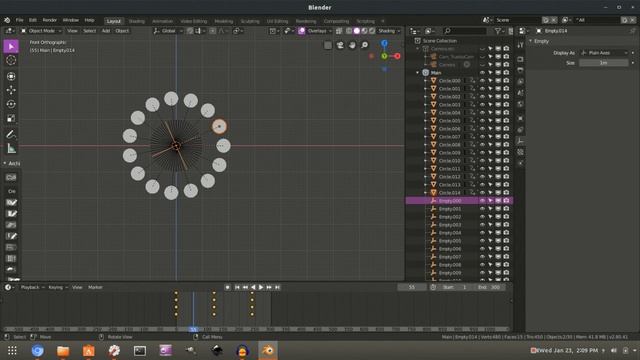The image size is (640, 360).
Task: Open Display As Plain Axes dropdown
Action: 604,53
